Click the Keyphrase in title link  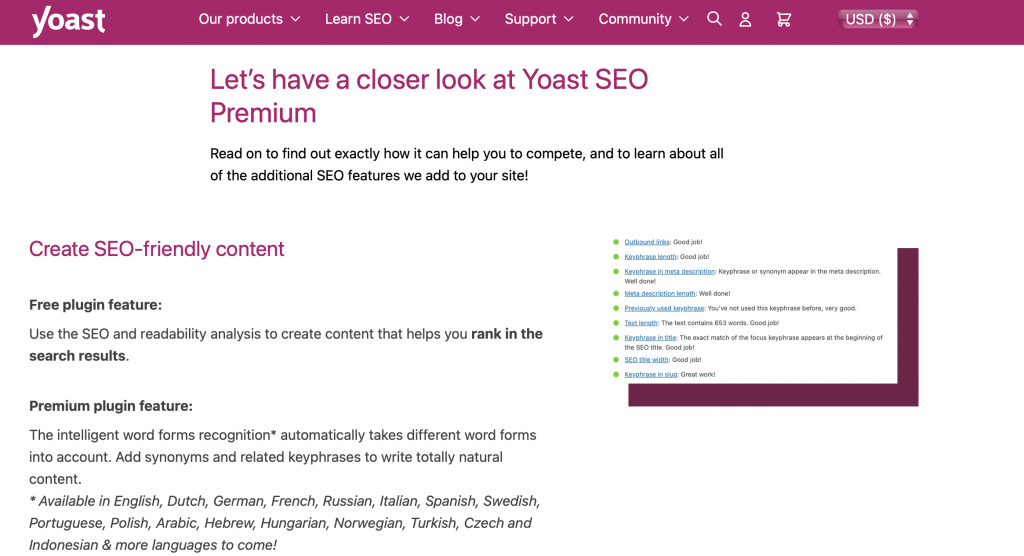[650, 338]
